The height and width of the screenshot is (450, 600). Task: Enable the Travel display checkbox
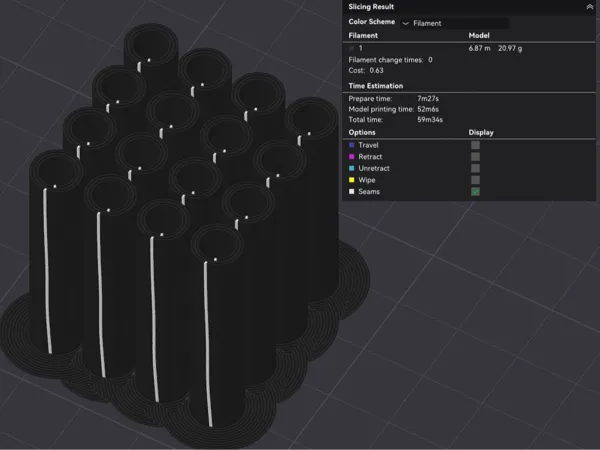475,145
